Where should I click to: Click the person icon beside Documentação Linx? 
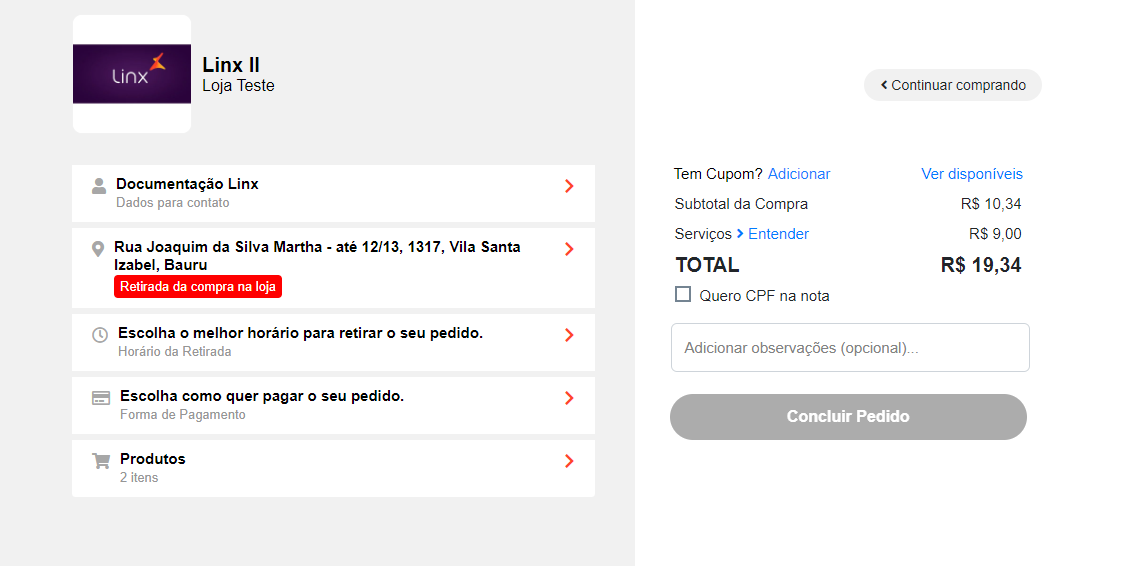[99, 186]
